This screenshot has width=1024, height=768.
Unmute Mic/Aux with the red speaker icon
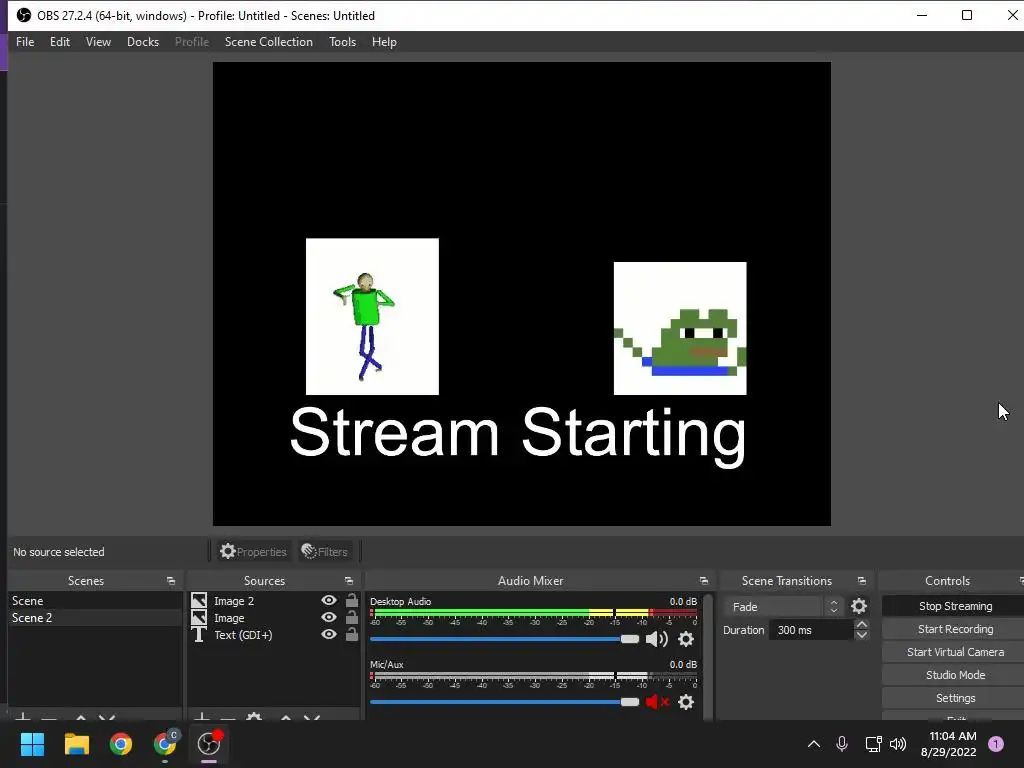tap(656, 702)
